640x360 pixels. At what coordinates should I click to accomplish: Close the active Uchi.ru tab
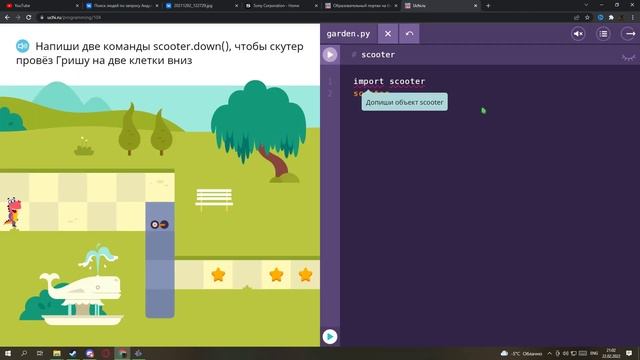coord(475,6)
